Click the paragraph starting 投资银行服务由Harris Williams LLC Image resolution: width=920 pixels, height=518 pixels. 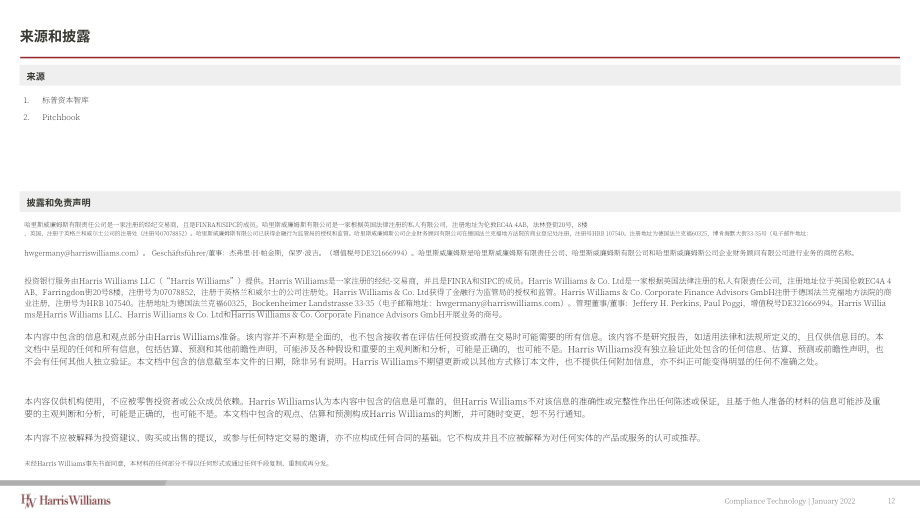click(458, 297)
